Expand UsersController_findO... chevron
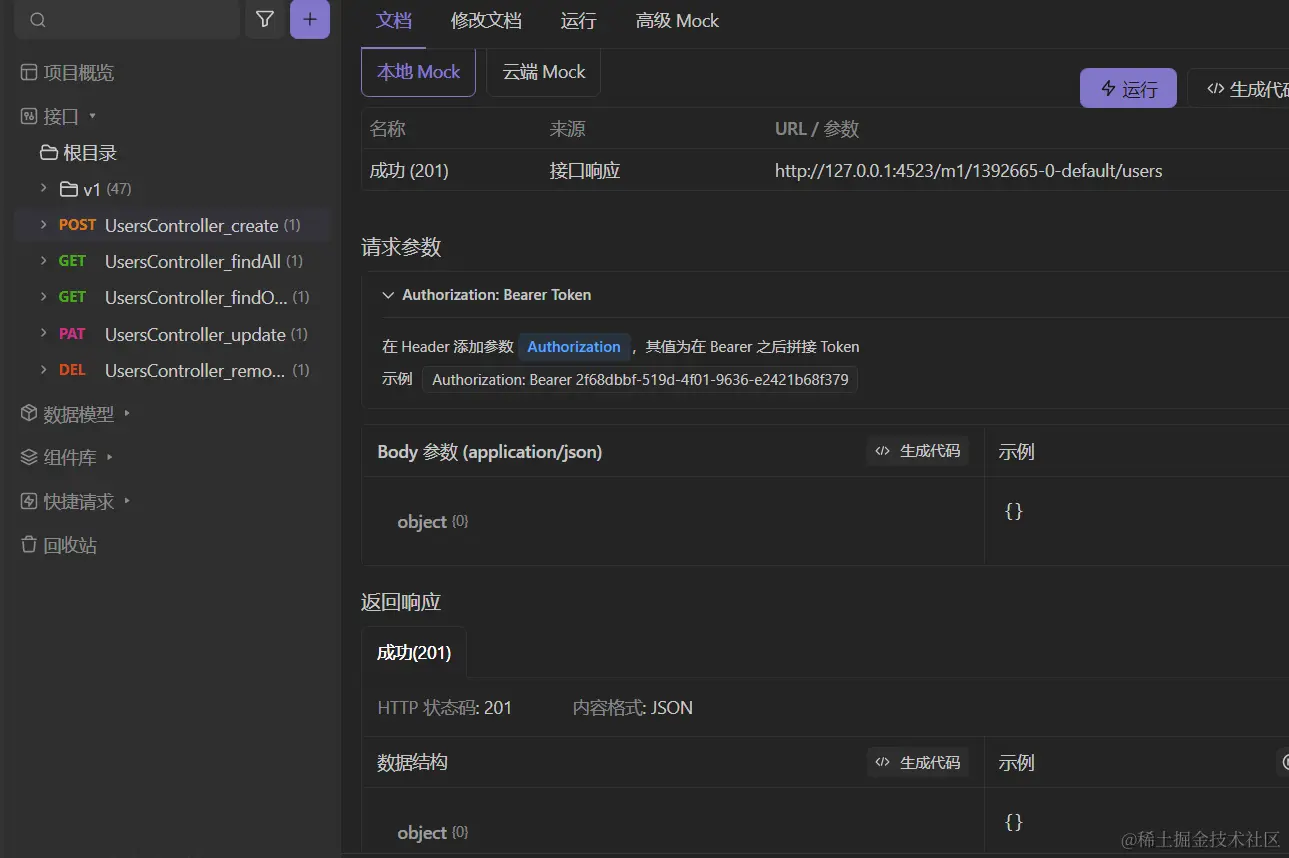1289x858 pixels. pyautogui.click(x=43, y=297)
